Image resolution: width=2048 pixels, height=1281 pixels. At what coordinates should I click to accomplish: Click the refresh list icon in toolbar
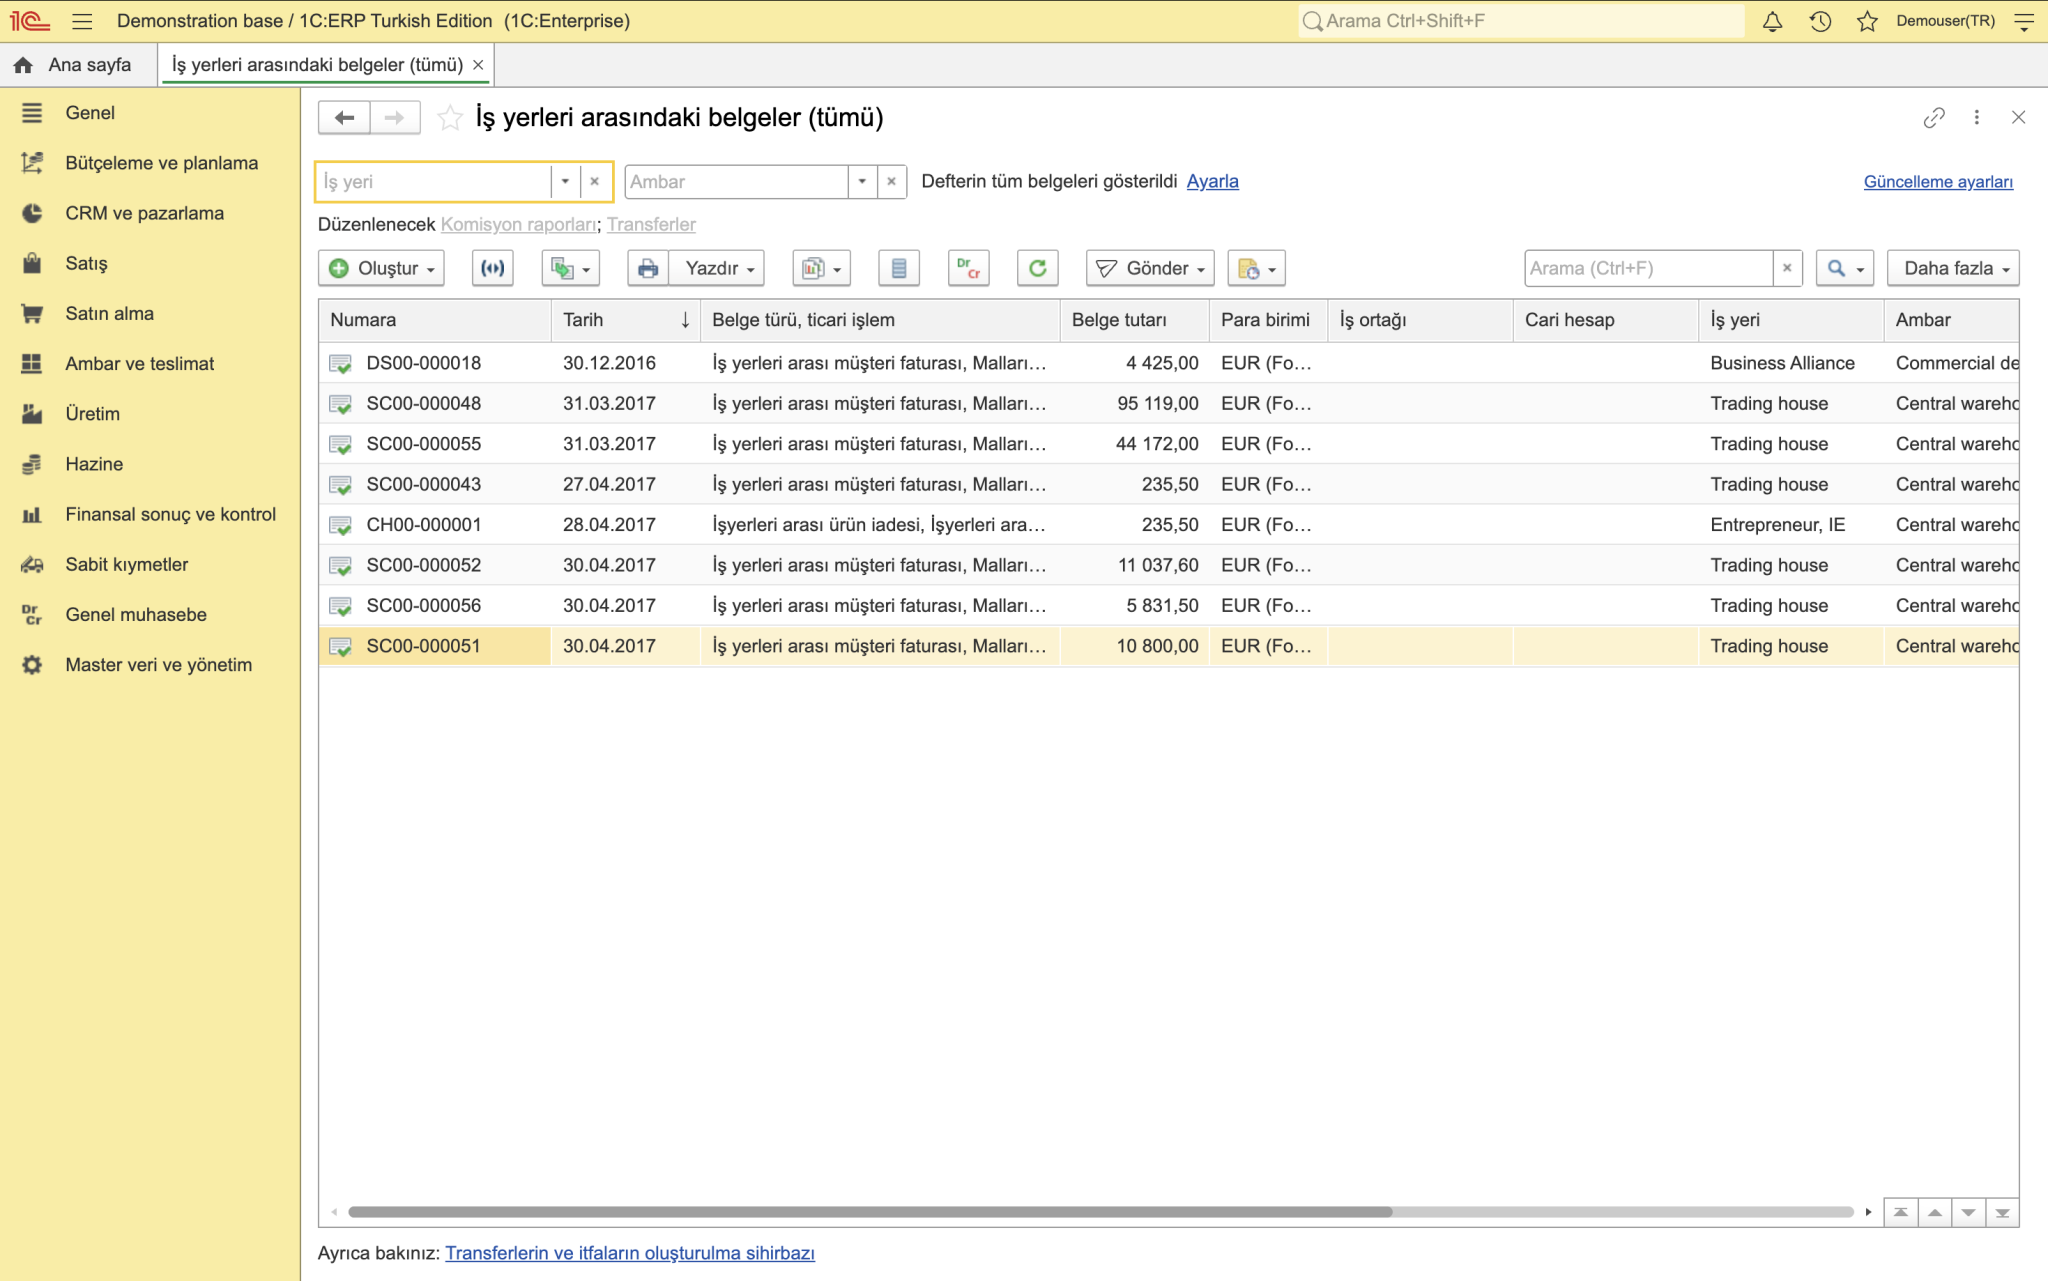coord(1037,268)
